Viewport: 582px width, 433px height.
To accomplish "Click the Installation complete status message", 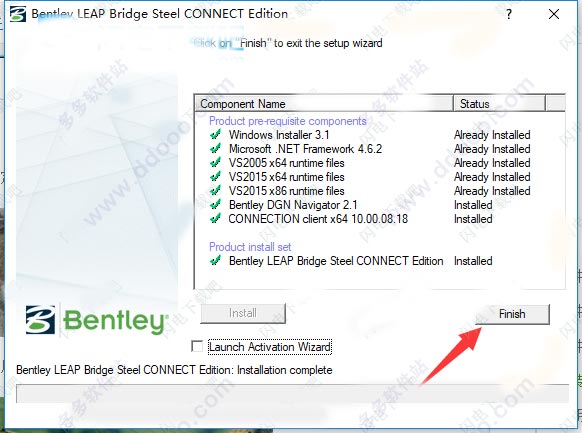I will (174, 370).
